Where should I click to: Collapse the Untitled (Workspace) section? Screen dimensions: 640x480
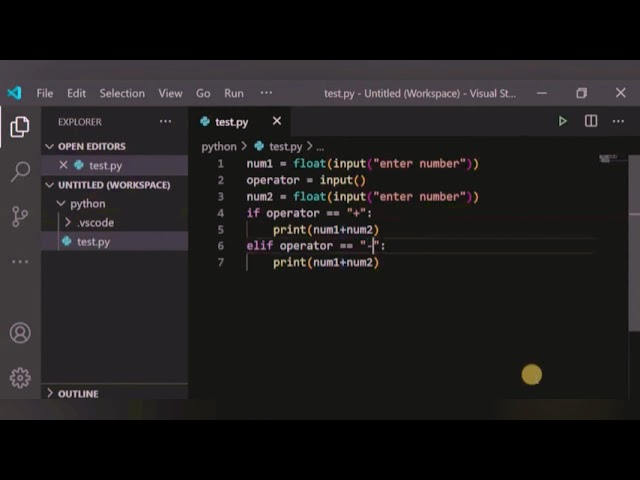click(x=49, y=185)
